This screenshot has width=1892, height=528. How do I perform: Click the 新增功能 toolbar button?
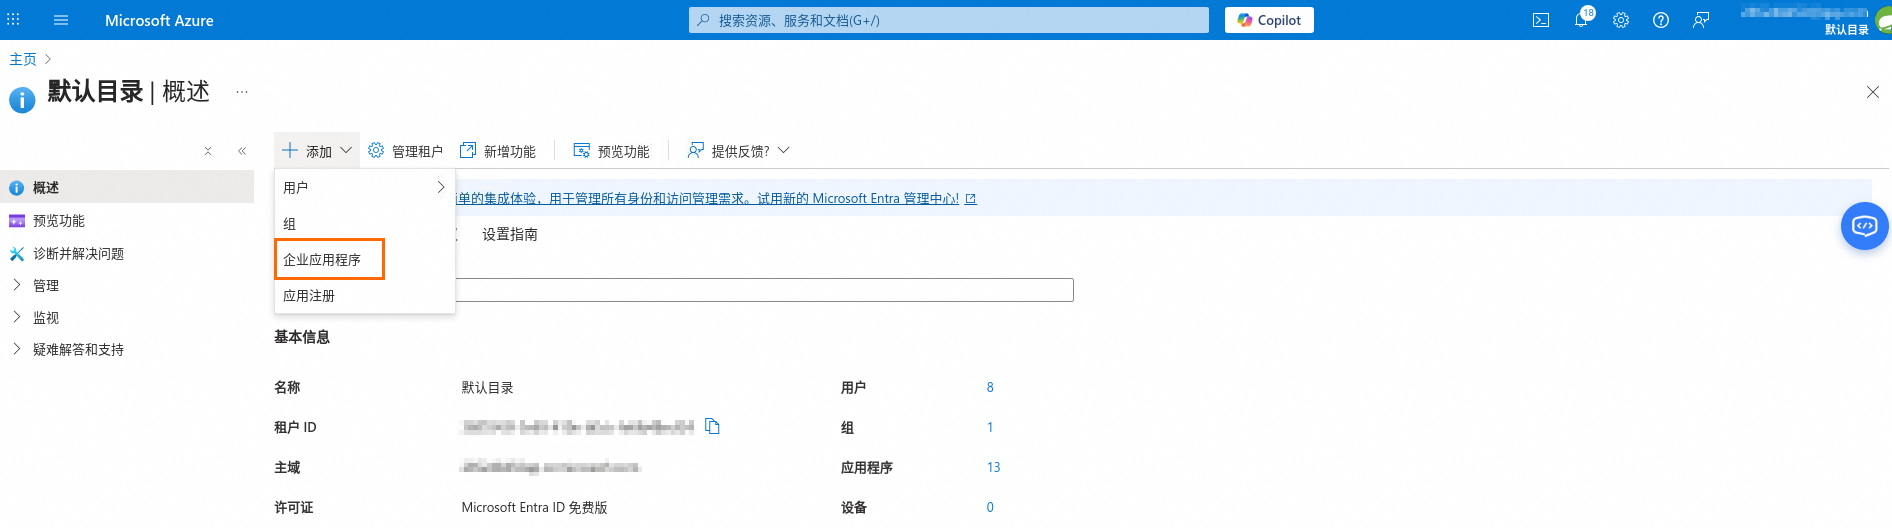[498, 151]
